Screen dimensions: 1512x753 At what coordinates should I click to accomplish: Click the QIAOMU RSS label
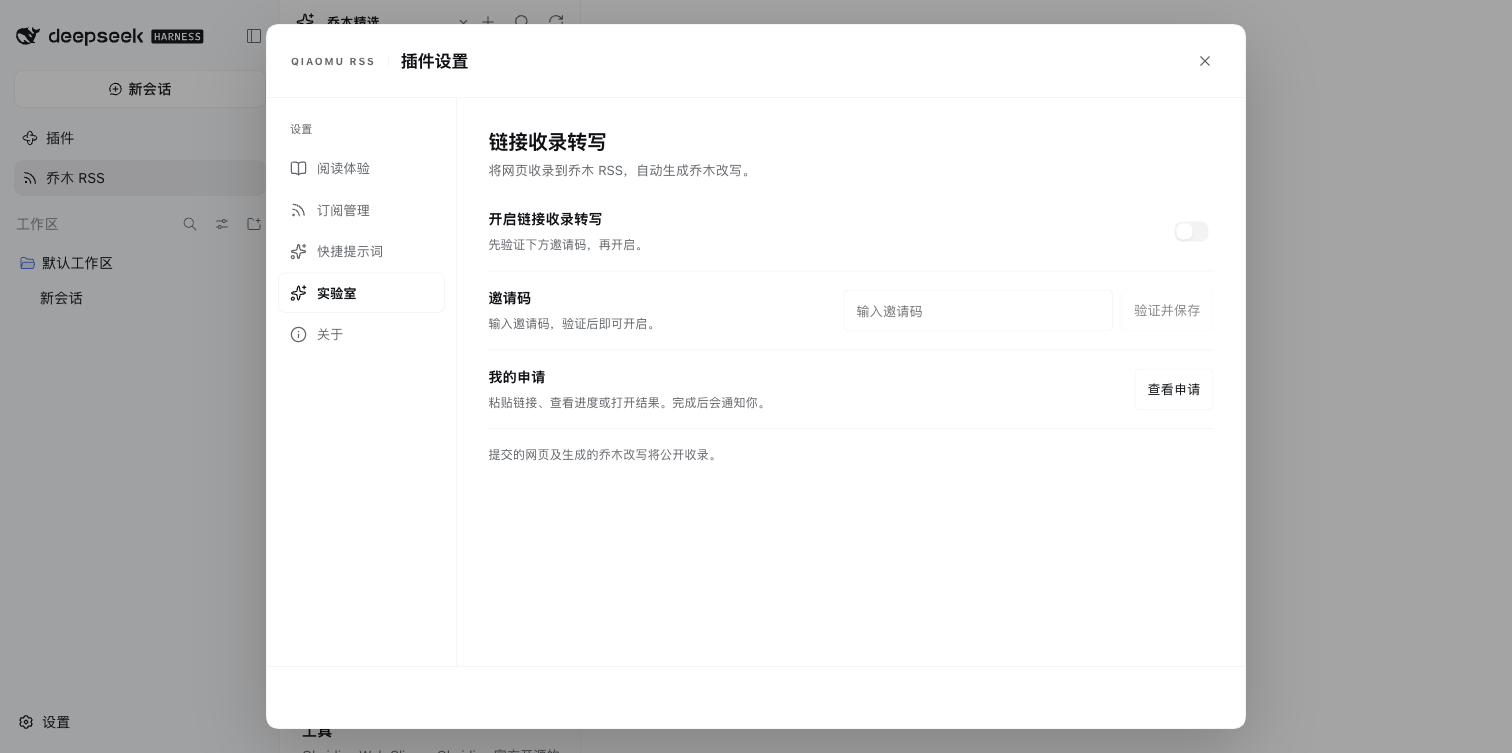click(333, 62)
